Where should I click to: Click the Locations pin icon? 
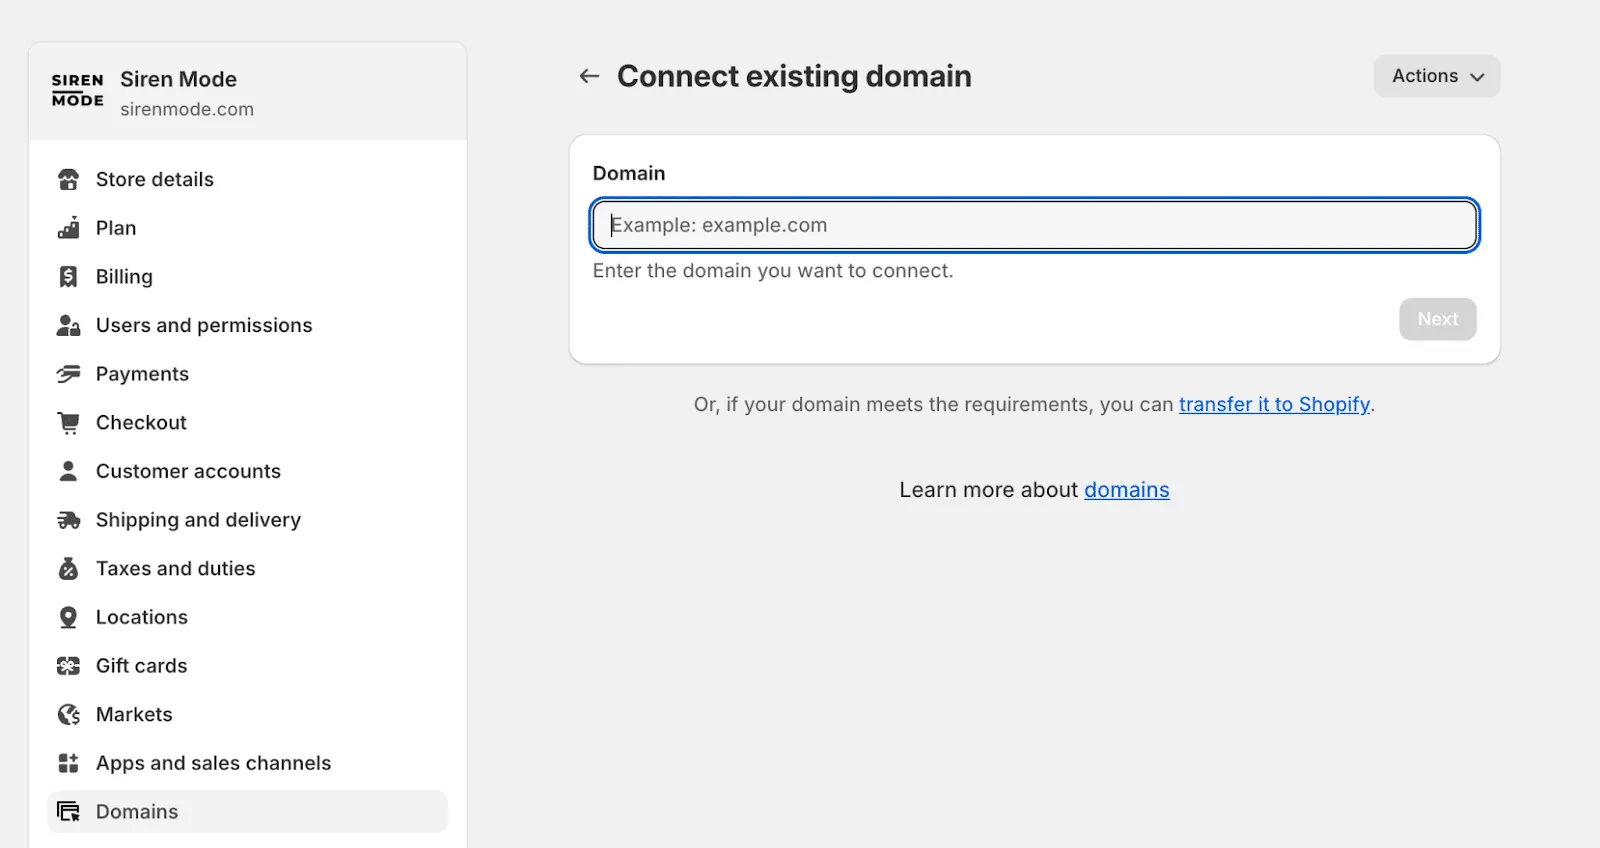(x=68, y=617)
